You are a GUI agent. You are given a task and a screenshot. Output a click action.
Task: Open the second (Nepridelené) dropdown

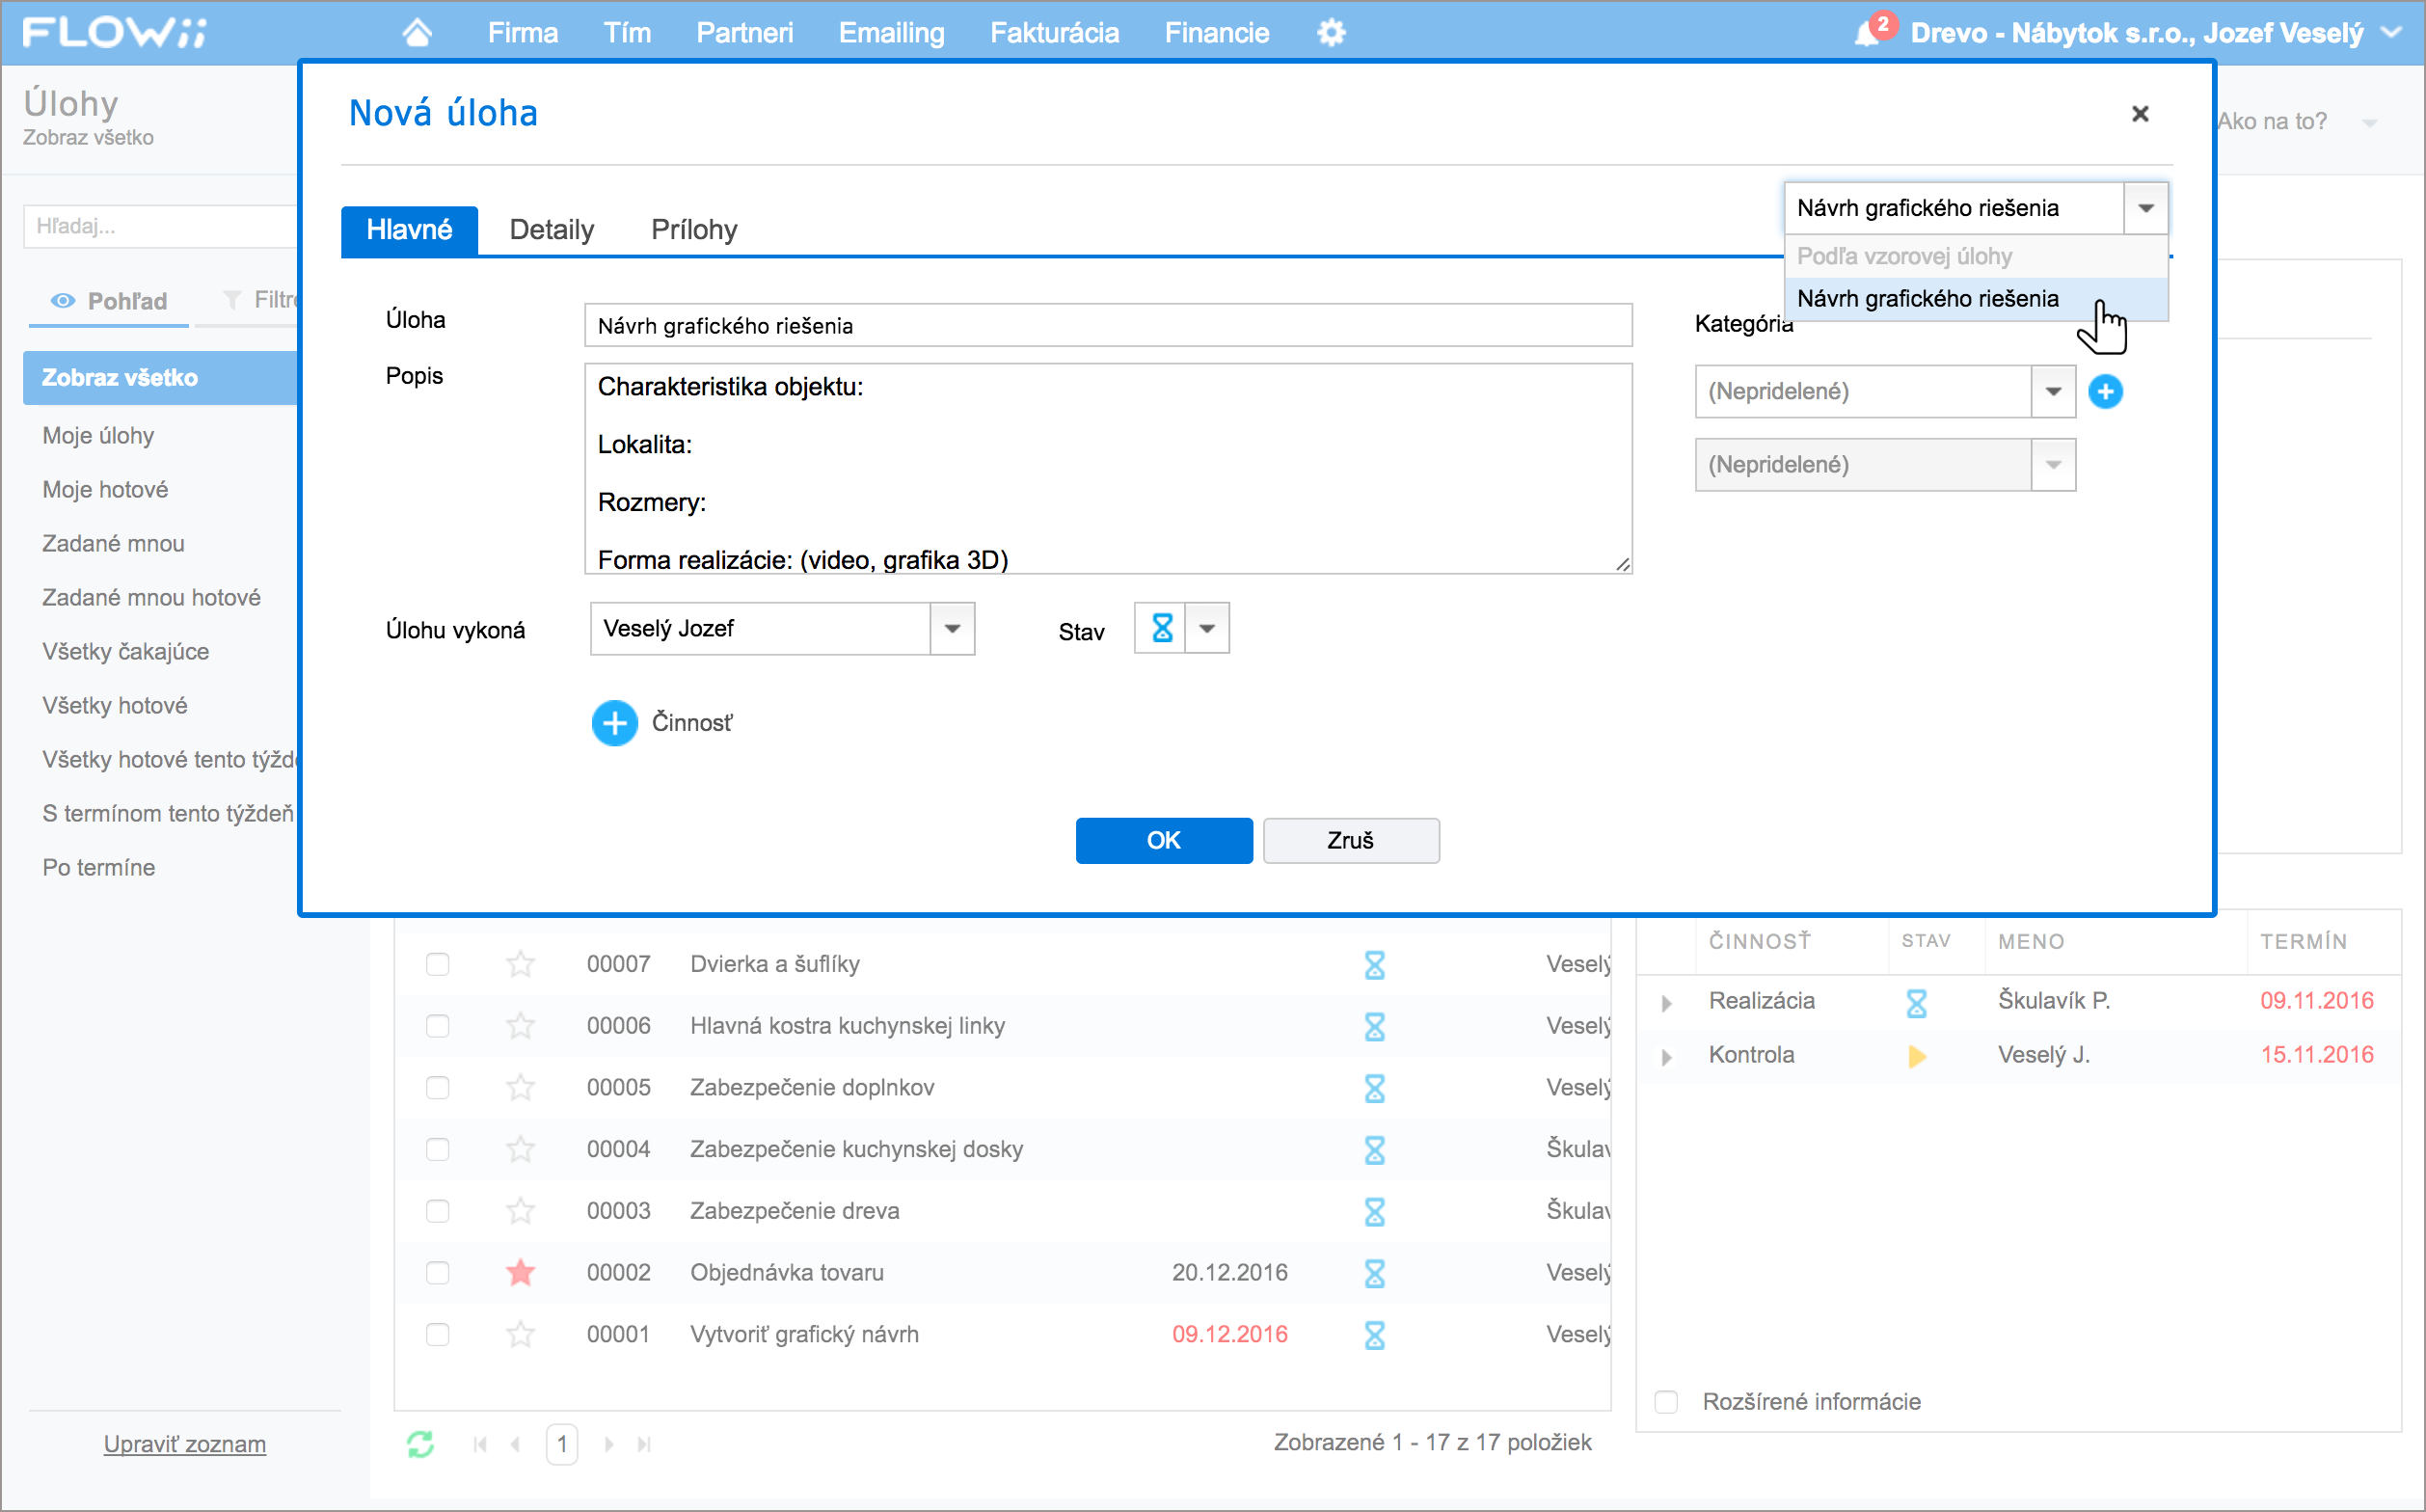pos(2053,464)
